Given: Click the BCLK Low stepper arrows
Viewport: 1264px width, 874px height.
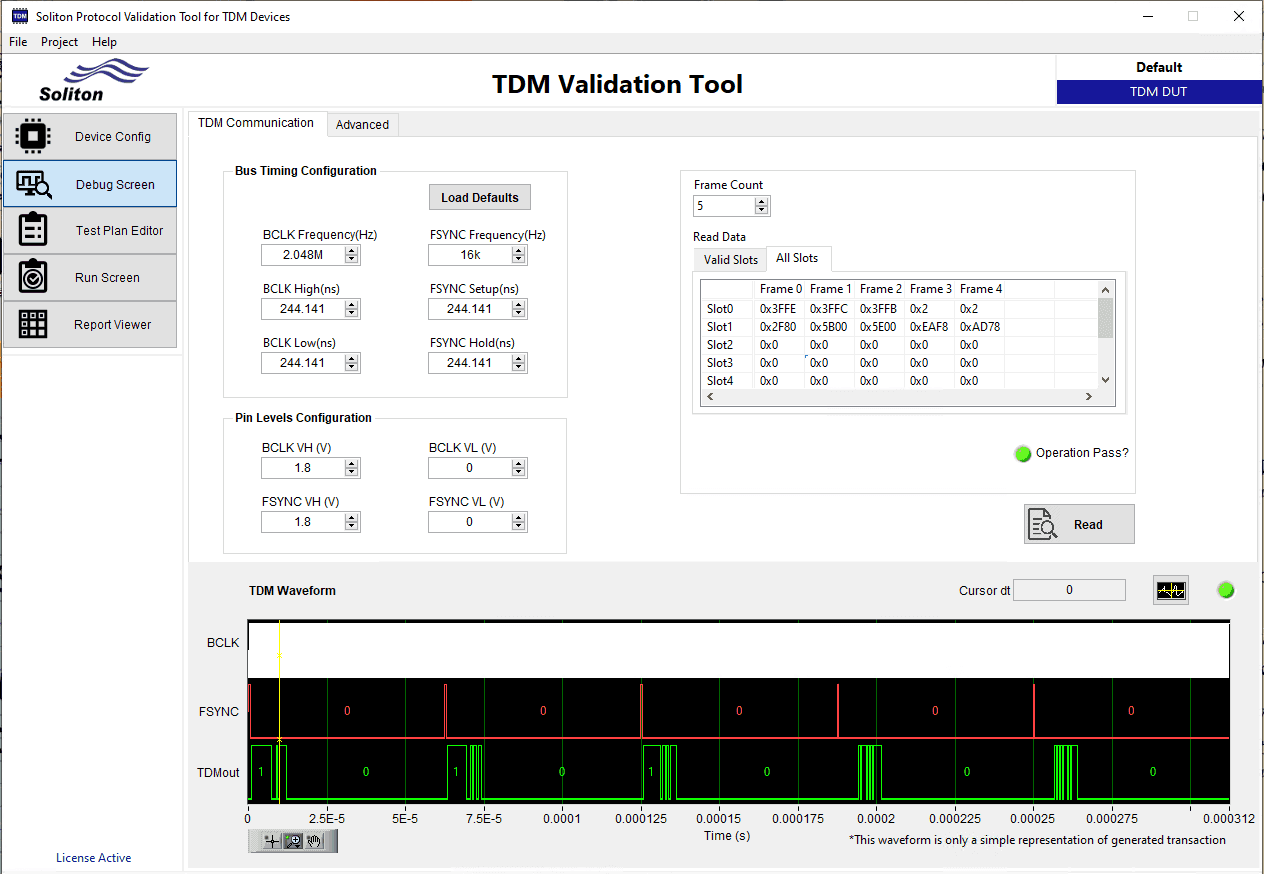Looking at the screenshot, I should [x=351, y=363].
